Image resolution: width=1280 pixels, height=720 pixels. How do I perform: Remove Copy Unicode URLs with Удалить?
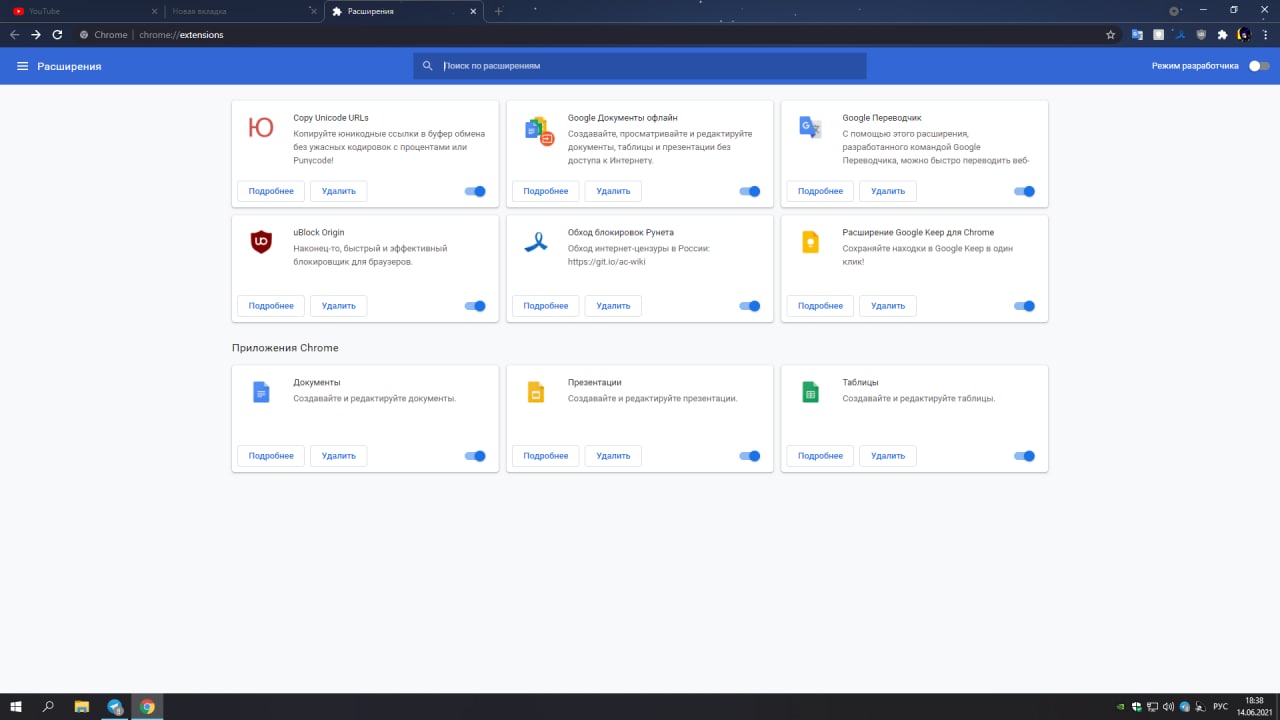point(339,191)
